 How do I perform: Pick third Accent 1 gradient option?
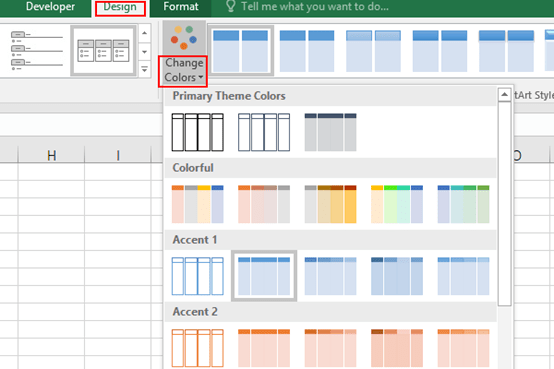pos(330,276)
